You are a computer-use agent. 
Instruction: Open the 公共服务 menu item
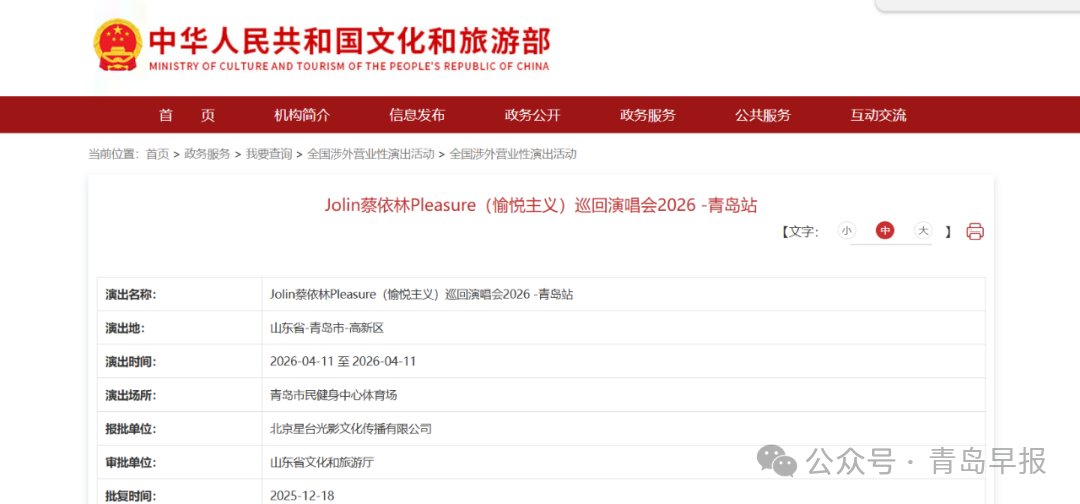click(x=762, y=115)
